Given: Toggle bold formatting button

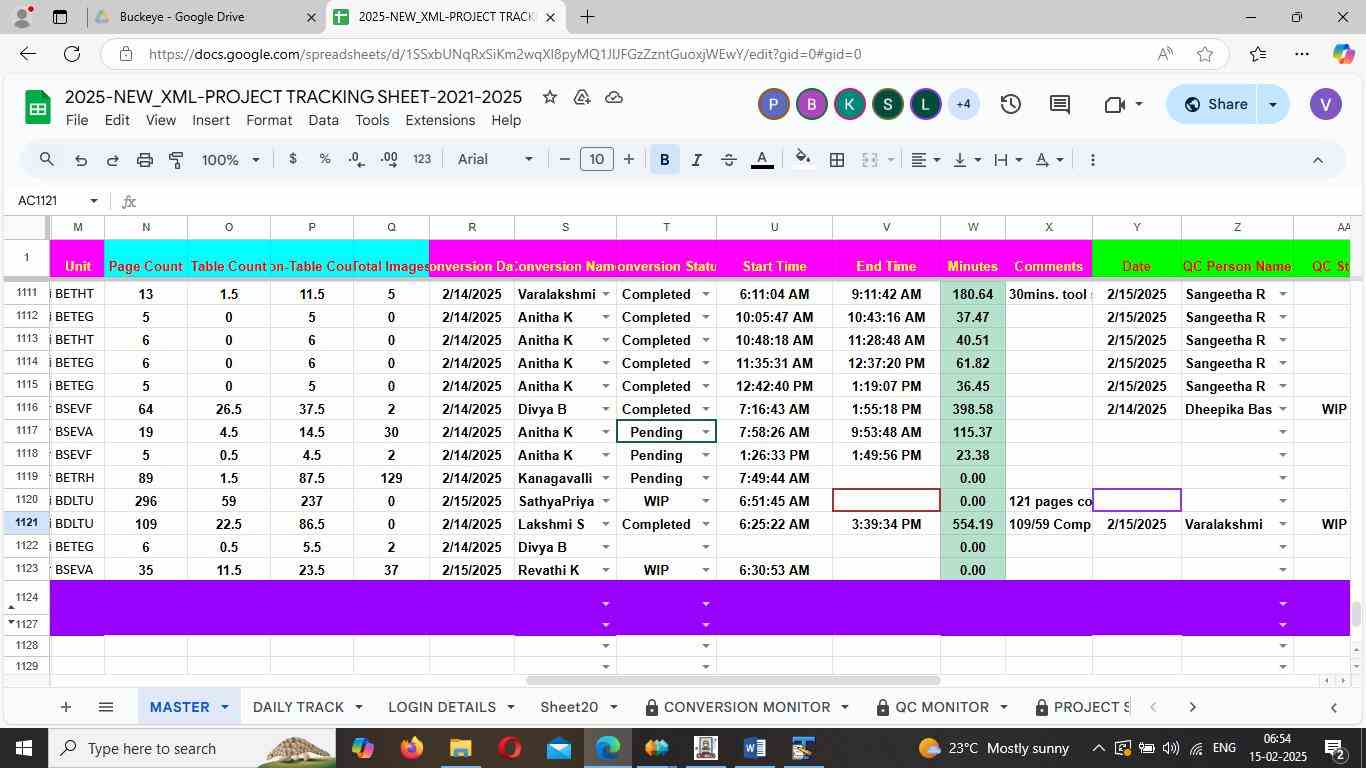Looking at the screenshot, I should point(664,160).
